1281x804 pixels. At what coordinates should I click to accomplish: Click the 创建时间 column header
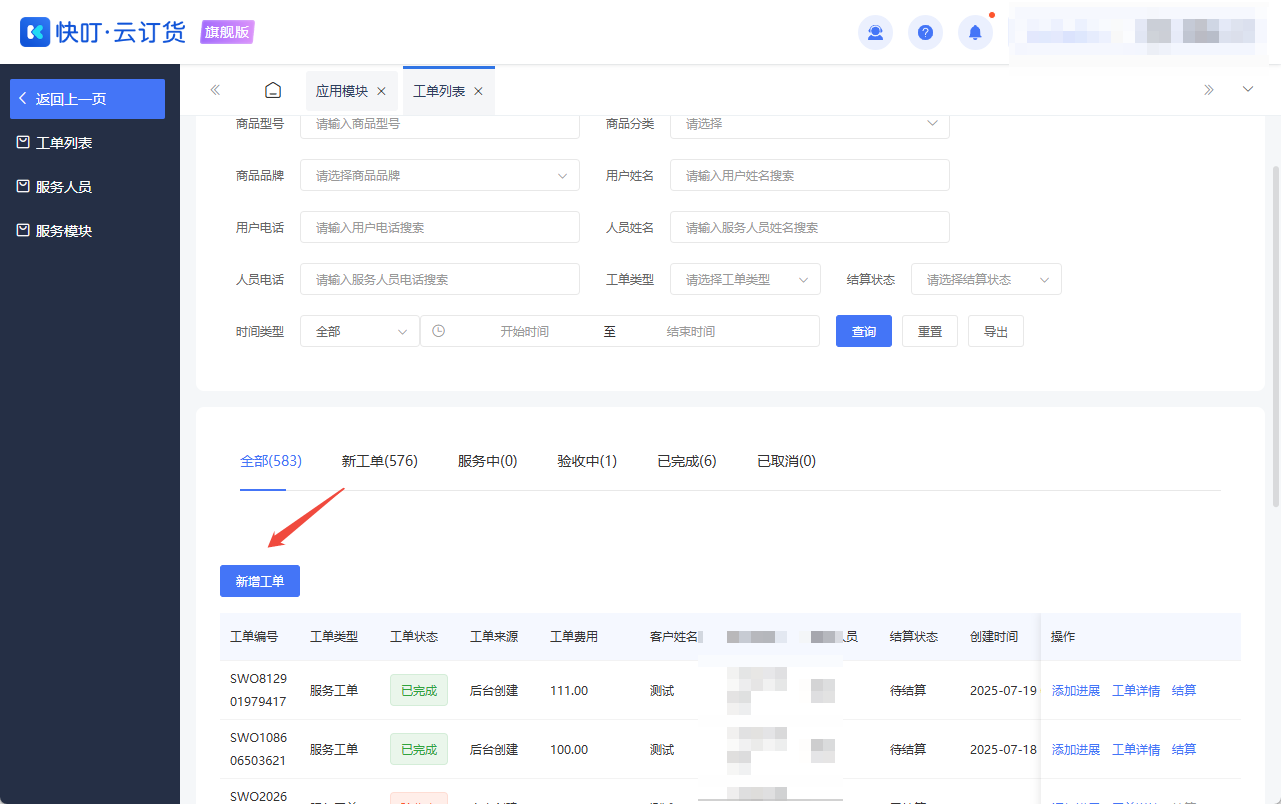(994, 636)
